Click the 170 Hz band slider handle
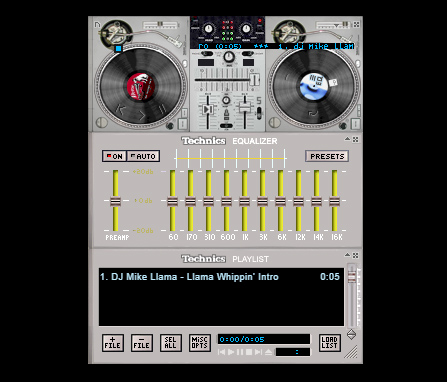The image size is (447, 382). point(190,201)
